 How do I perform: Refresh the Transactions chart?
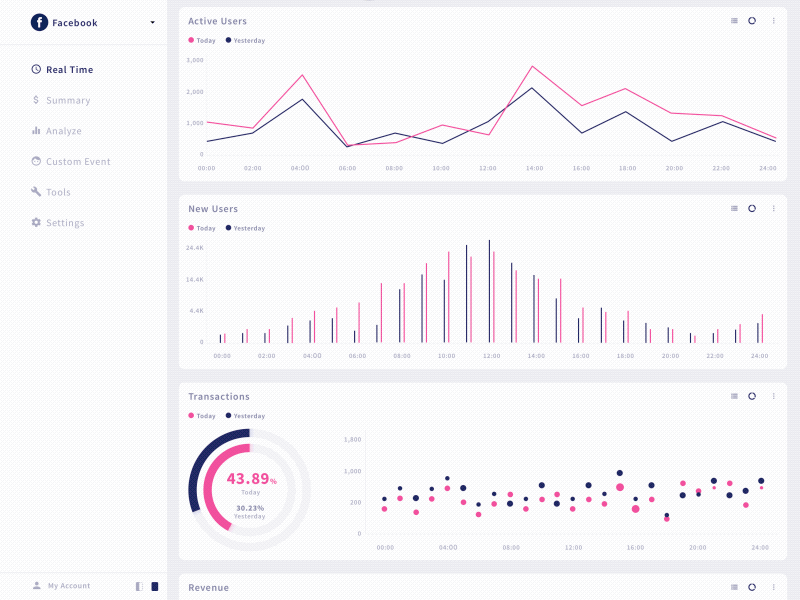tap(751, 396)
